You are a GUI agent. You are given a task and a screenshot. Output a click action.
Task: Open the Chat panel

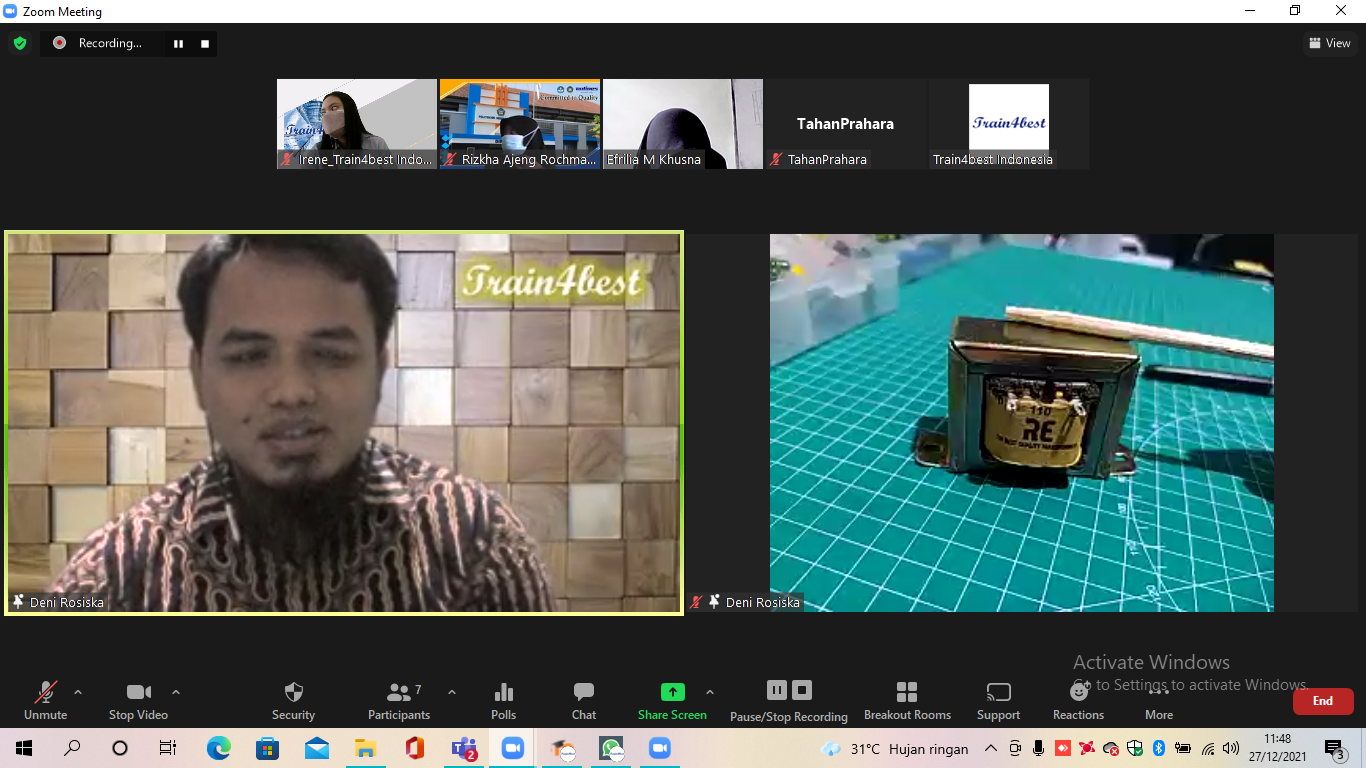coord(584,700)
